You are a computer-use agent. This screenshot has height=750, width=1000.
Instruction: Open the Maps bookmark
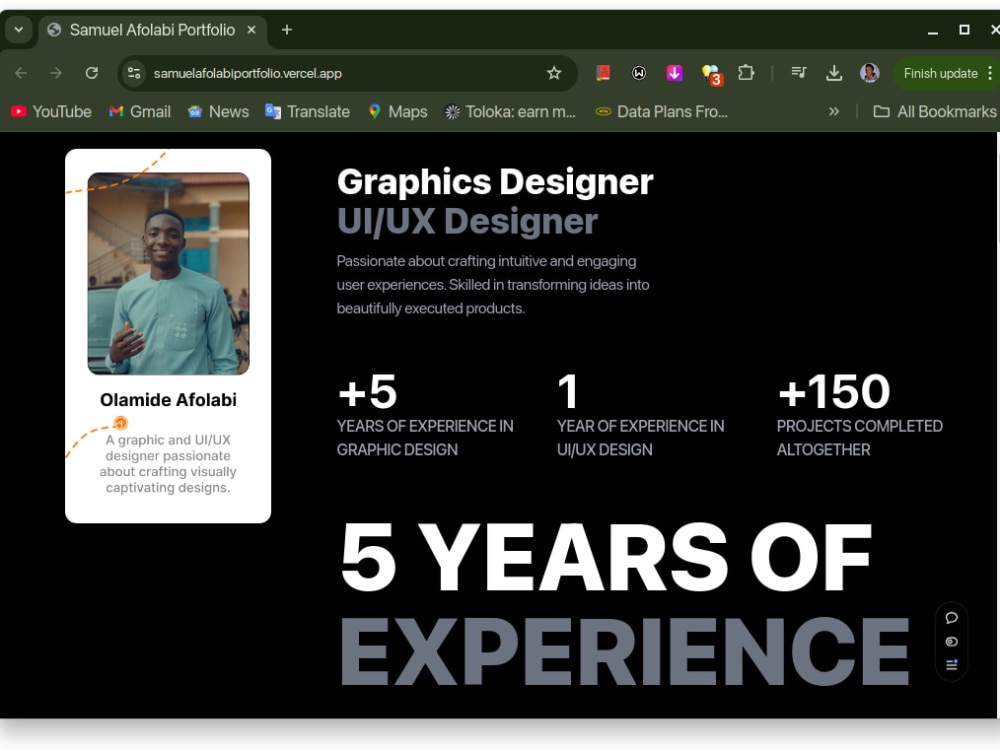point(398,112)
